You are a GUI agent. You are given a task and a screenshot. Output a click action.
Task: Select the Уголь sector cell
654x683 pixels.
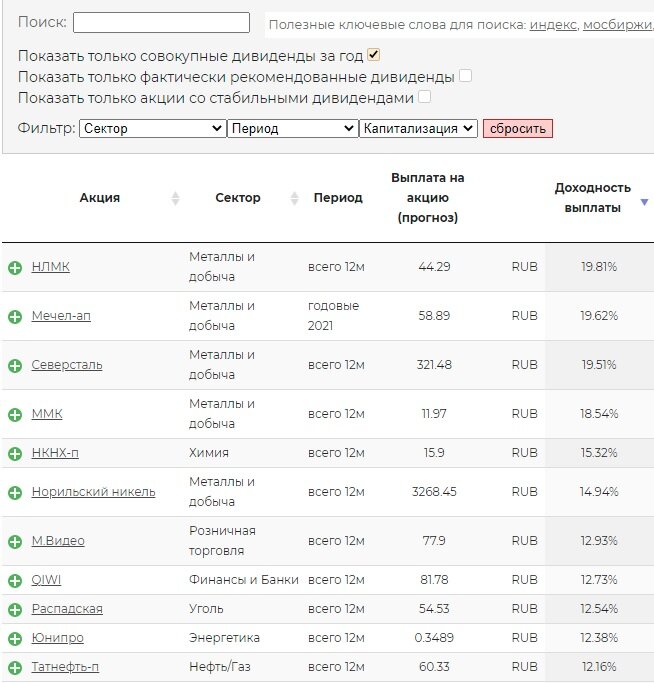click(x=206, y=609)
